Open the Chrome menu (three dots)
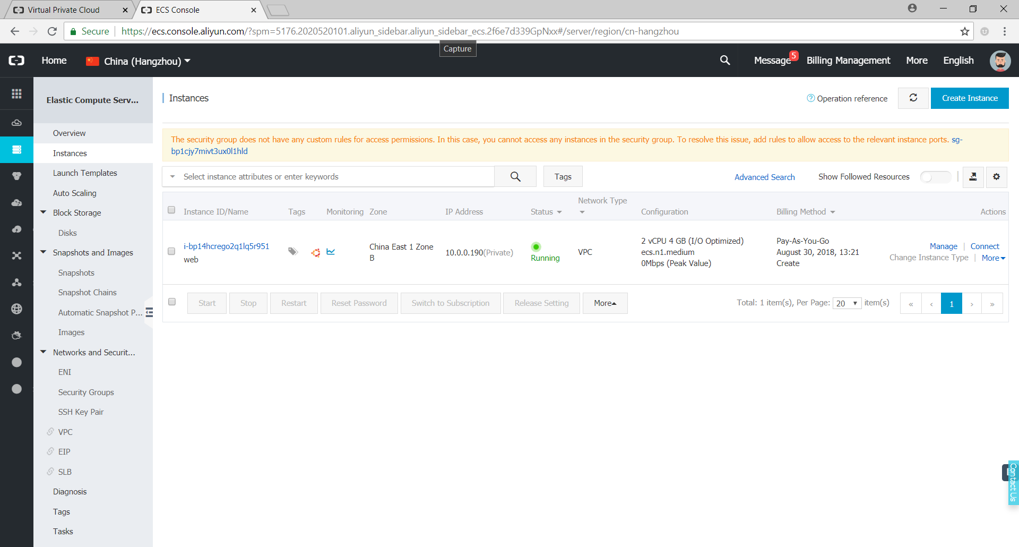This screenshot has height=547, width=1019. (1004, 31)
